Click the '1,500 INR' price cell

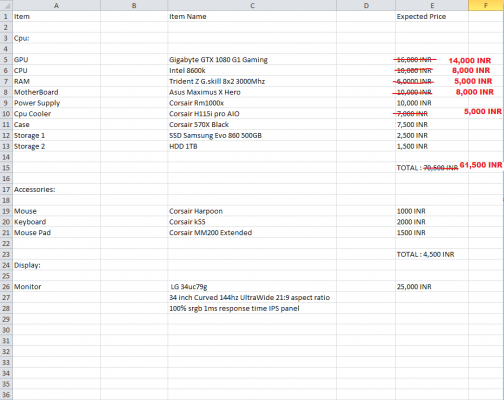click(432, 146)
